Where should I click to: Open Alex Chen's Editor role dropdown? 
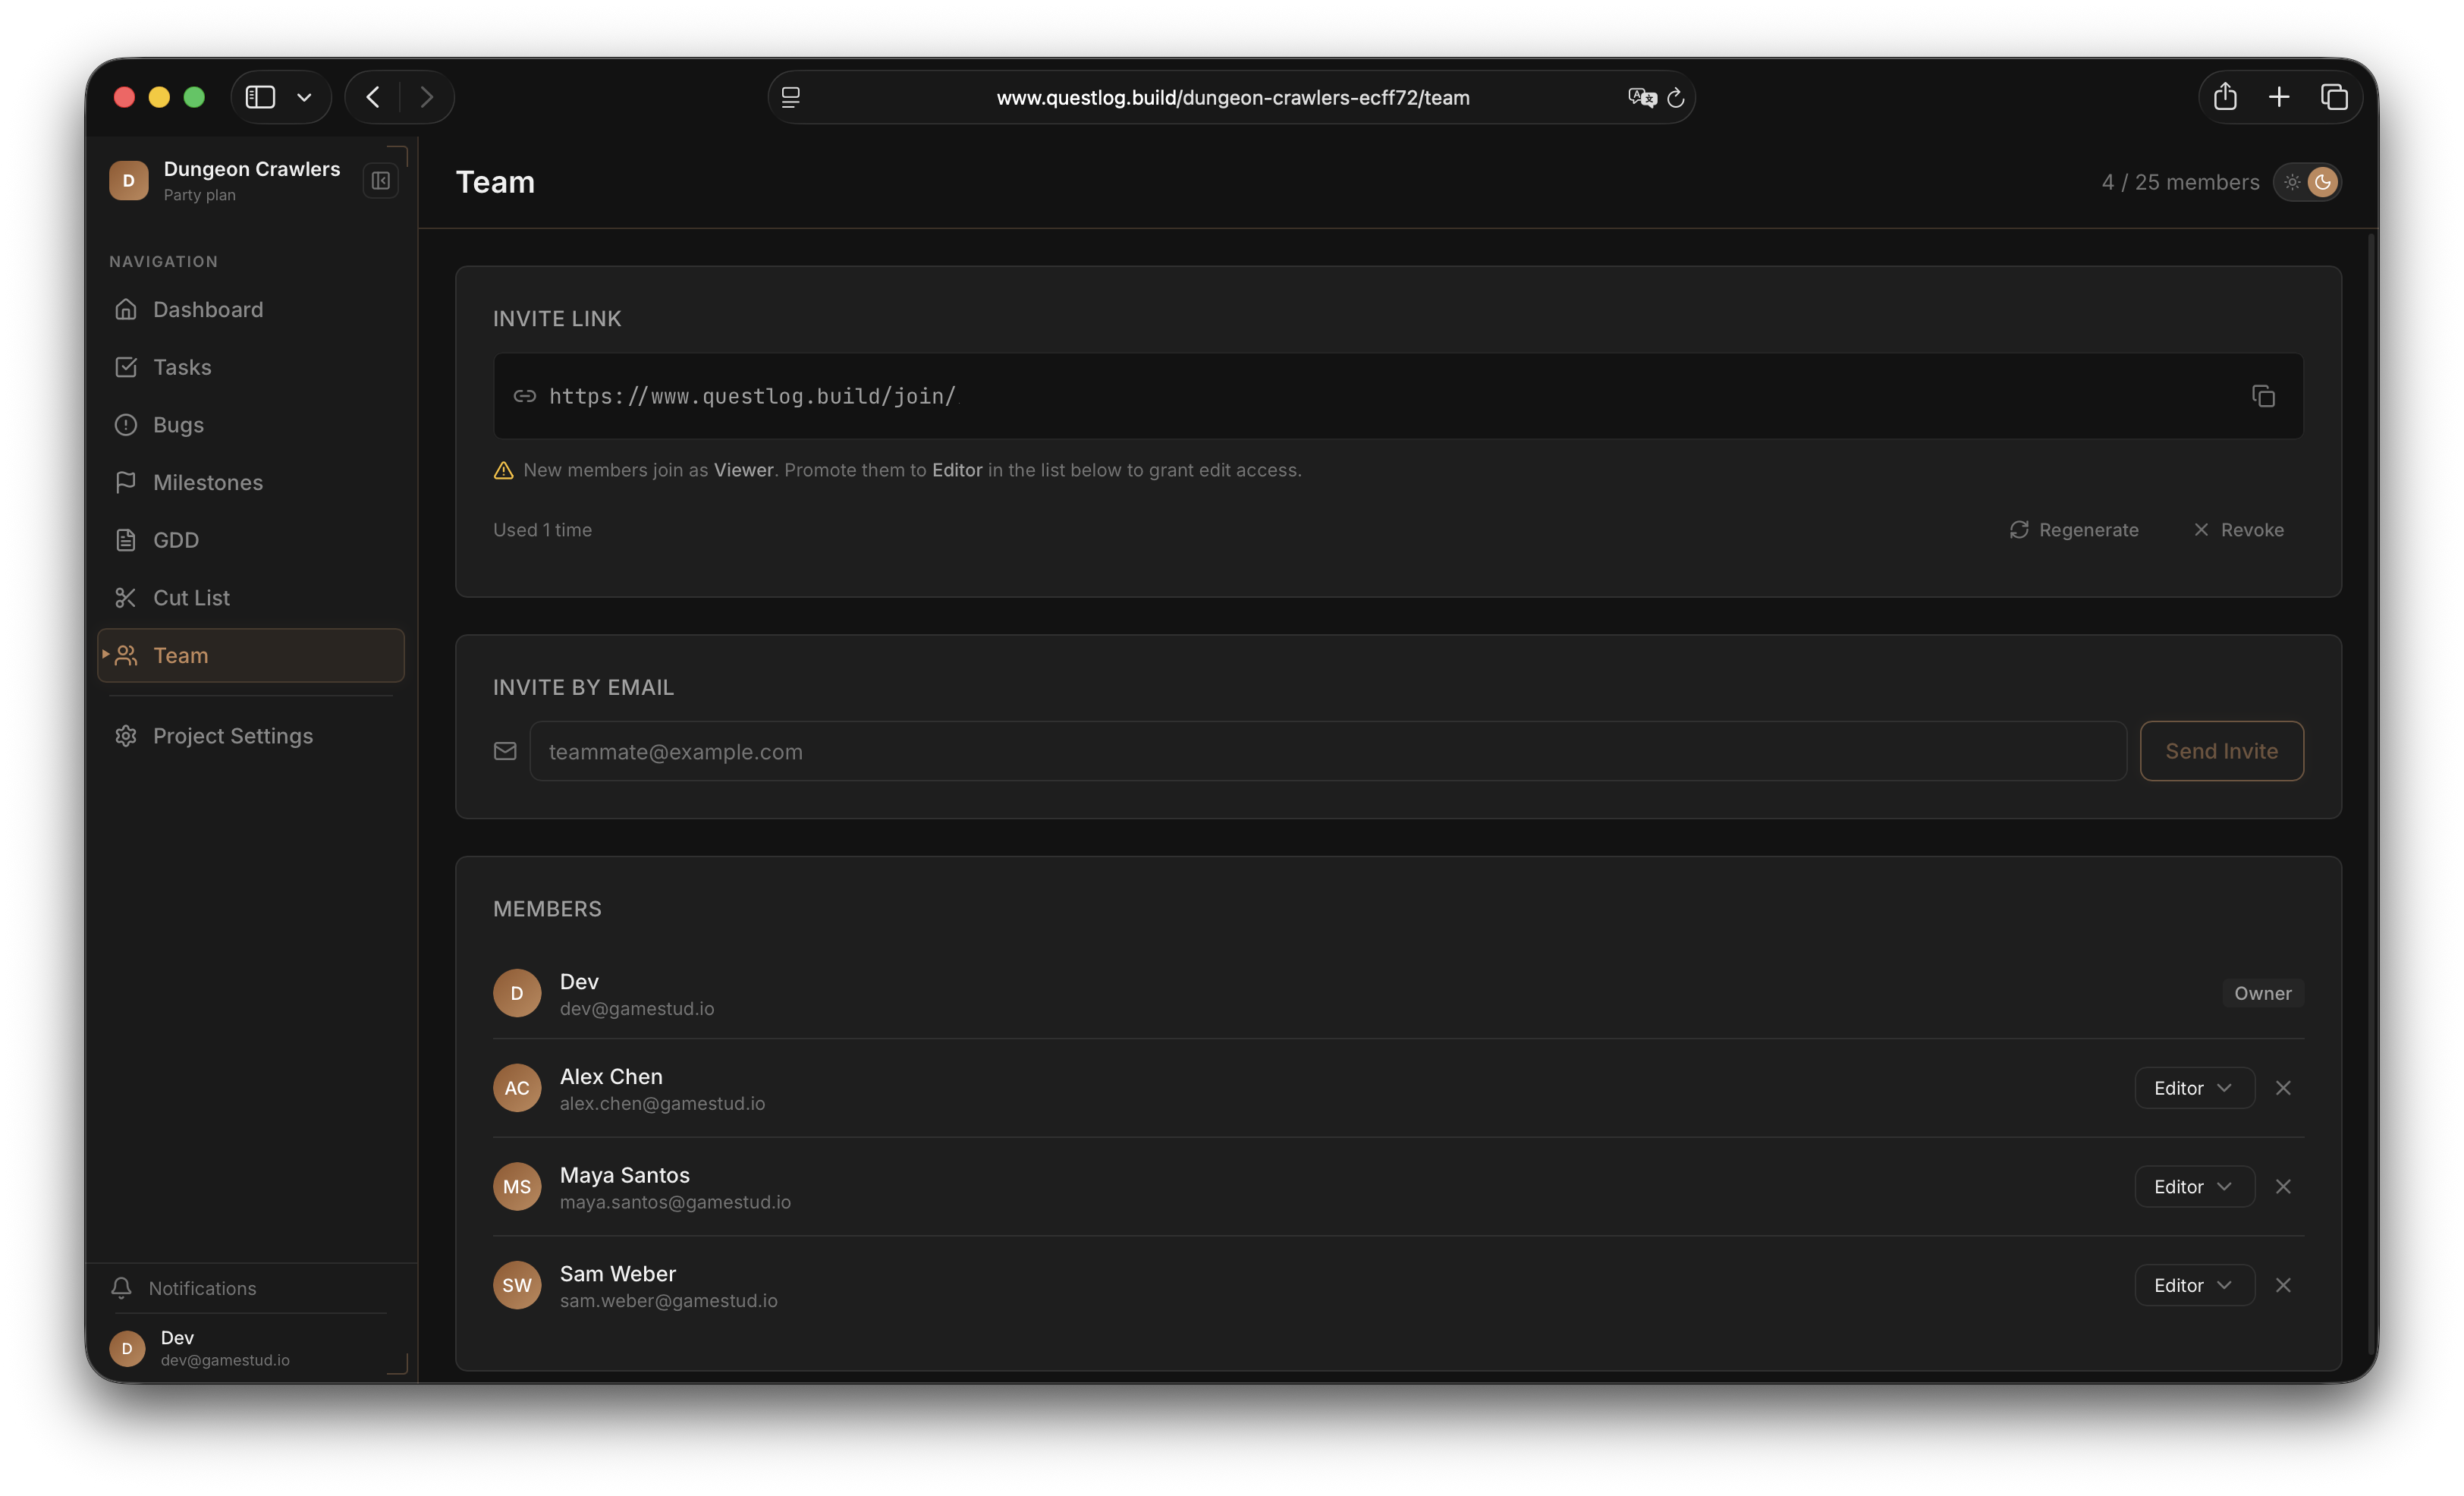(2194, 1088)
